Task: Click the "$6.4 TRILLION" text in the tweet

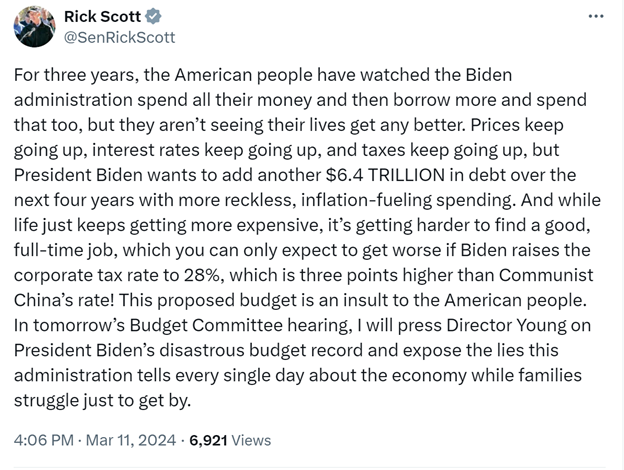Action: coord(385,175)
